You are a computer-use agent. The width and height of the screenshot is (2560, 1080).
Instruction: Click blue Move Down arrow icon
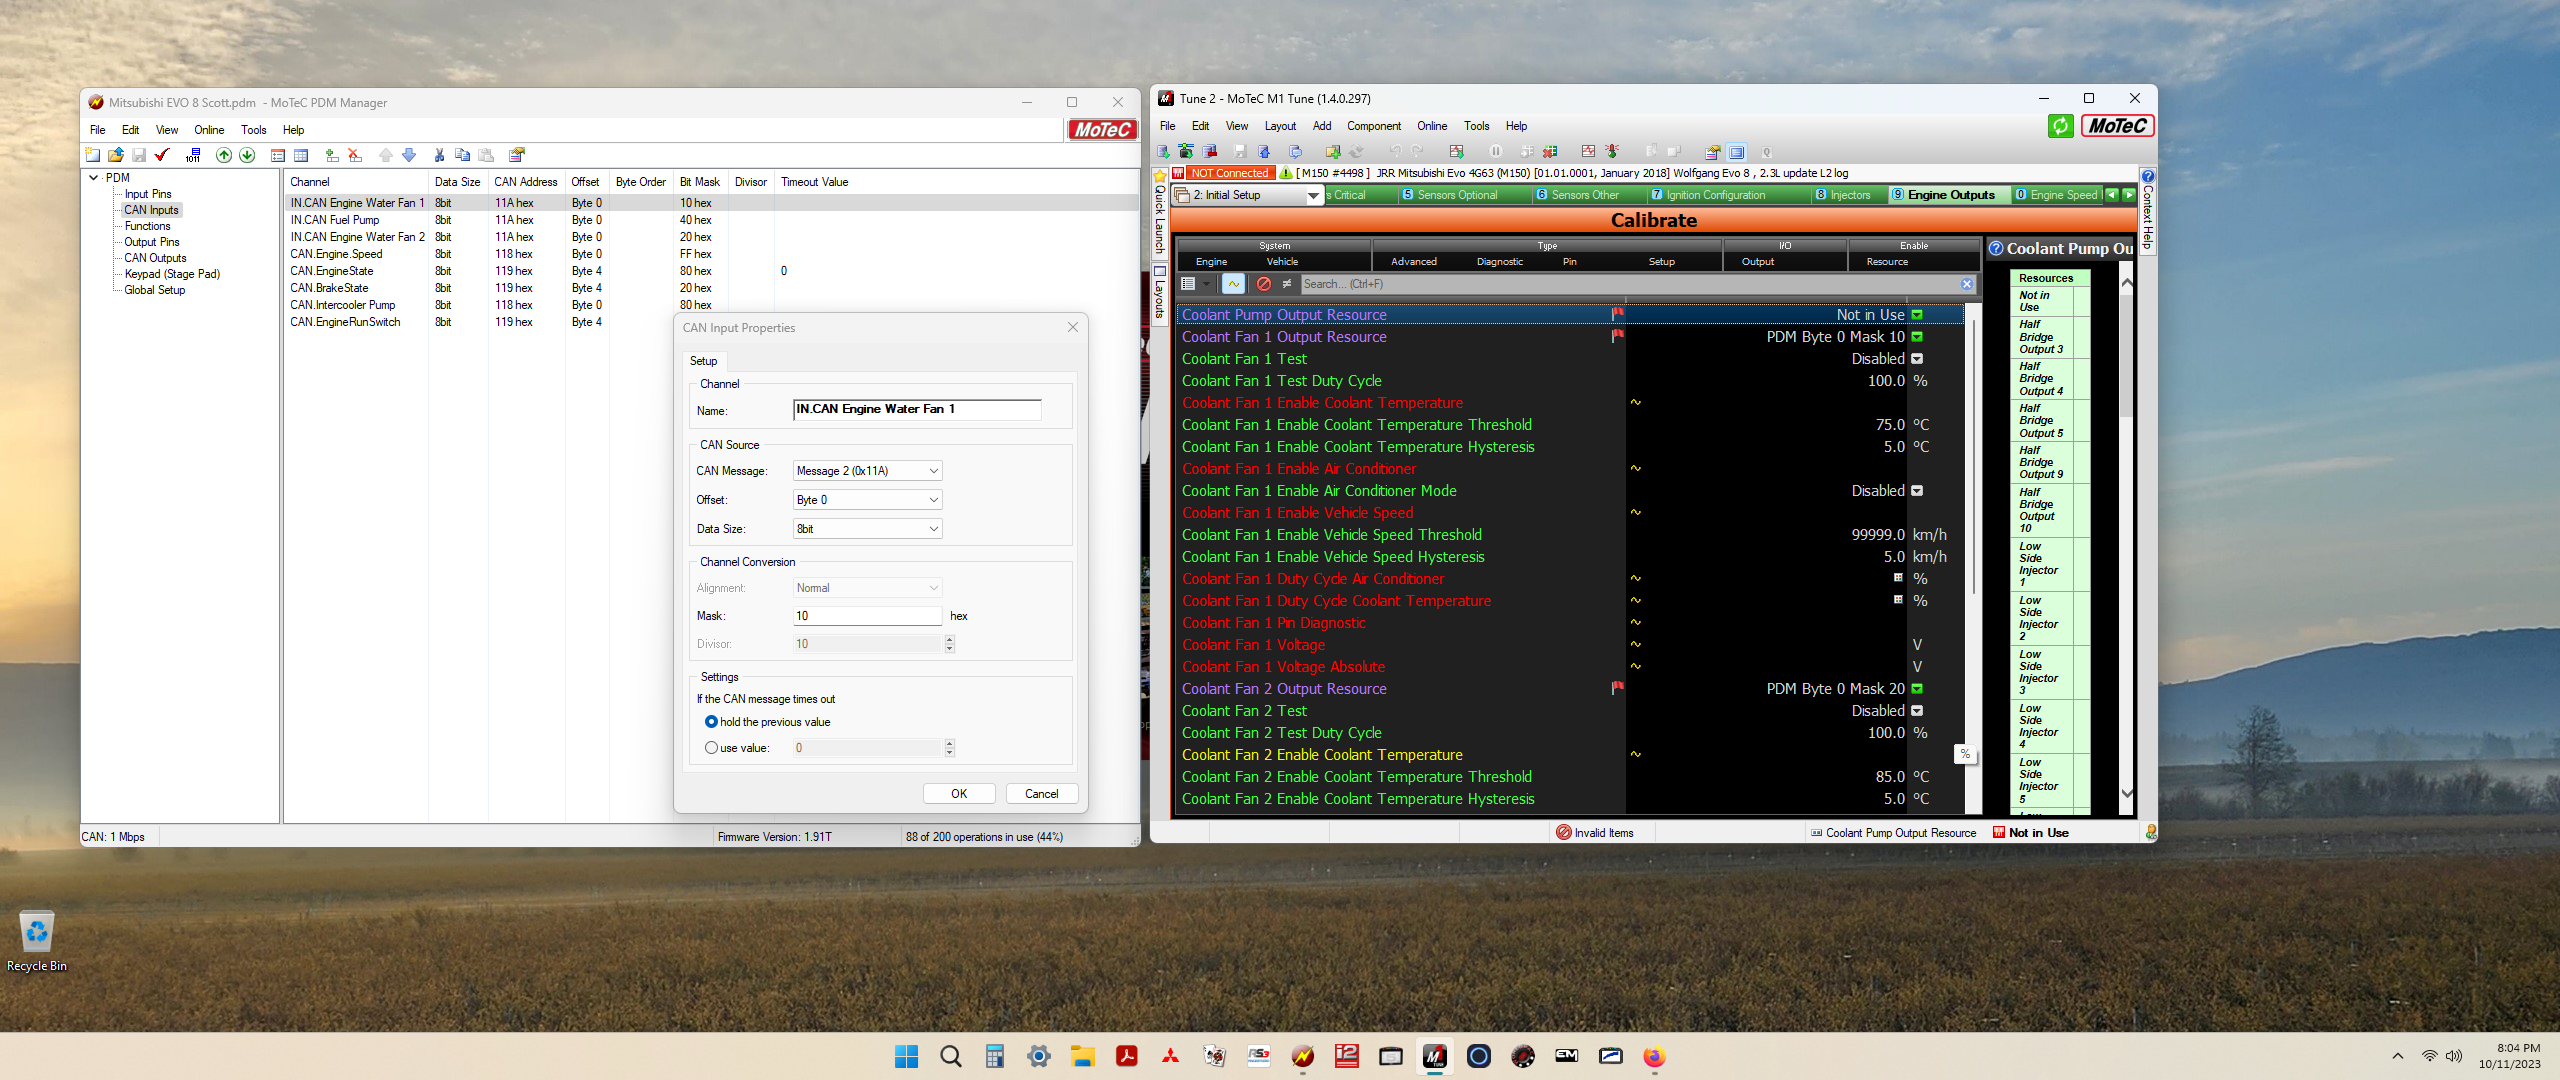click(x=409, y=155)
